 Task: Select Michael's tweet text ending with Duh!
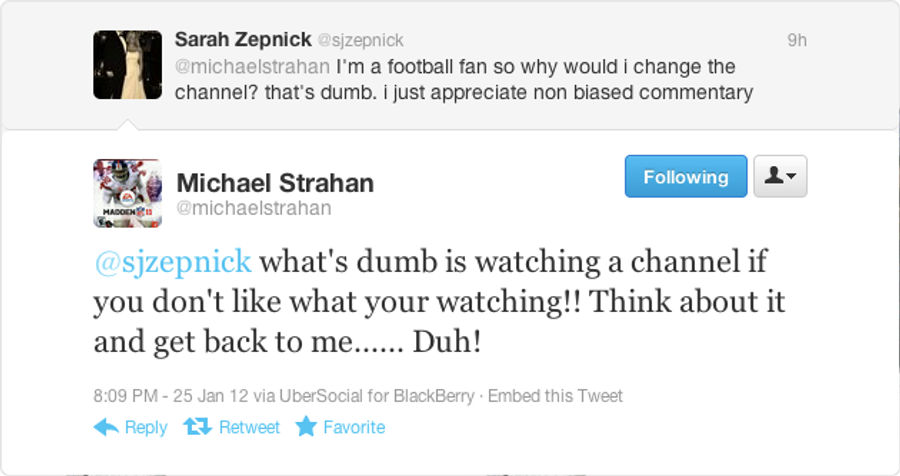[x=439, y=301]
